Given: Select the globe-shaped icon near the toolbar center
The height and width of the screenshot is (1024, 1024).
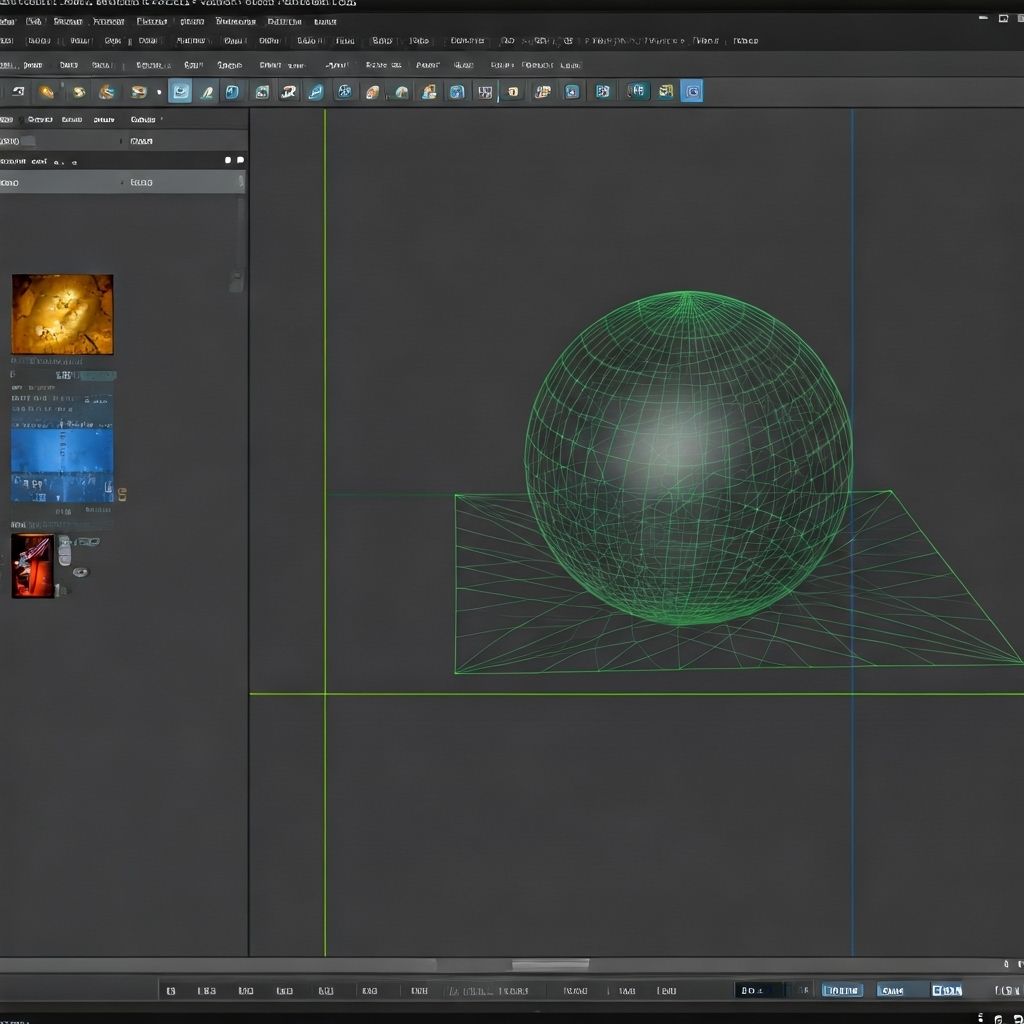Looking at the screenshot, I should [x=344, y=91].
